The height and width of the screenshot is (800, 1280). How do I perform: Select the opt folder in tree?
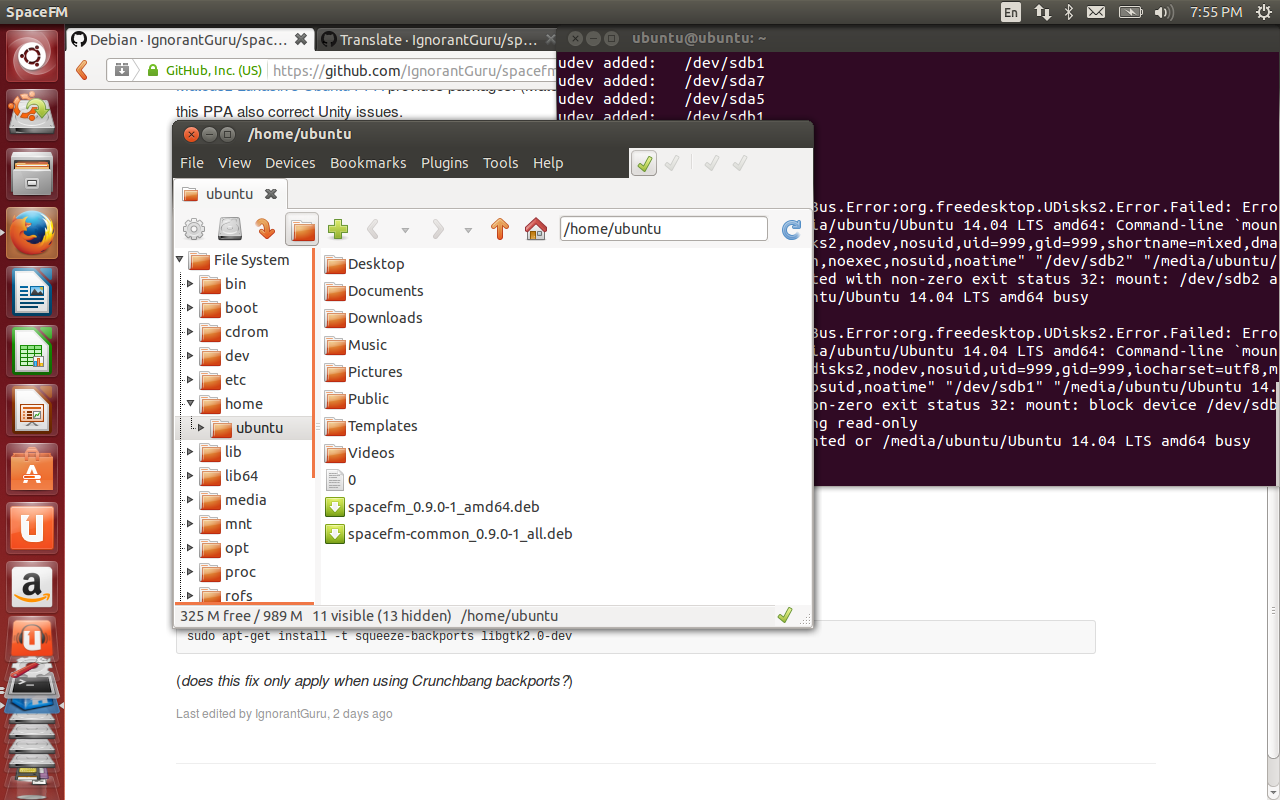point(224,548)
